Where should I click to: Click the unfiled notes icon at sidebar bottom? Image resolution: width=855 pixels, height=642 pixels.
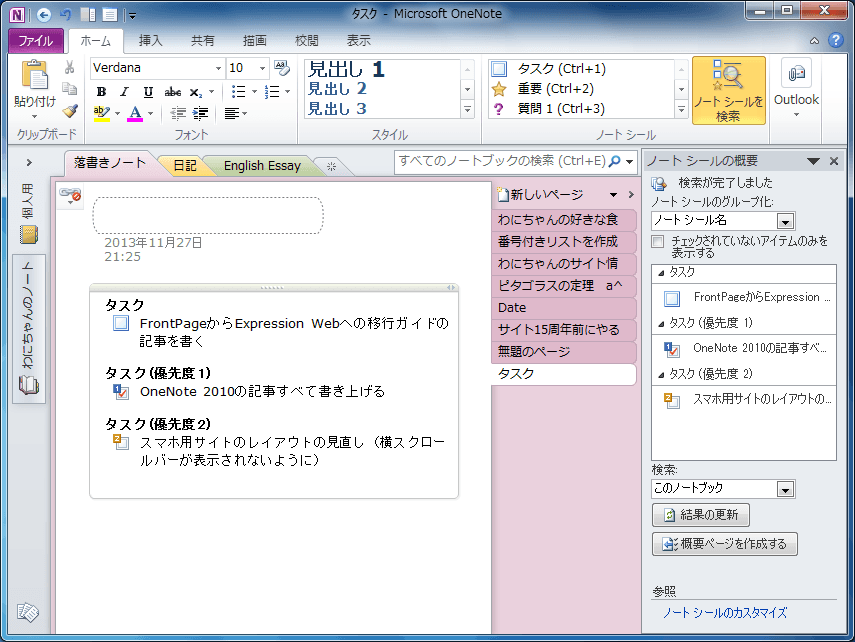pyautogui.click(x=27, y=612)
